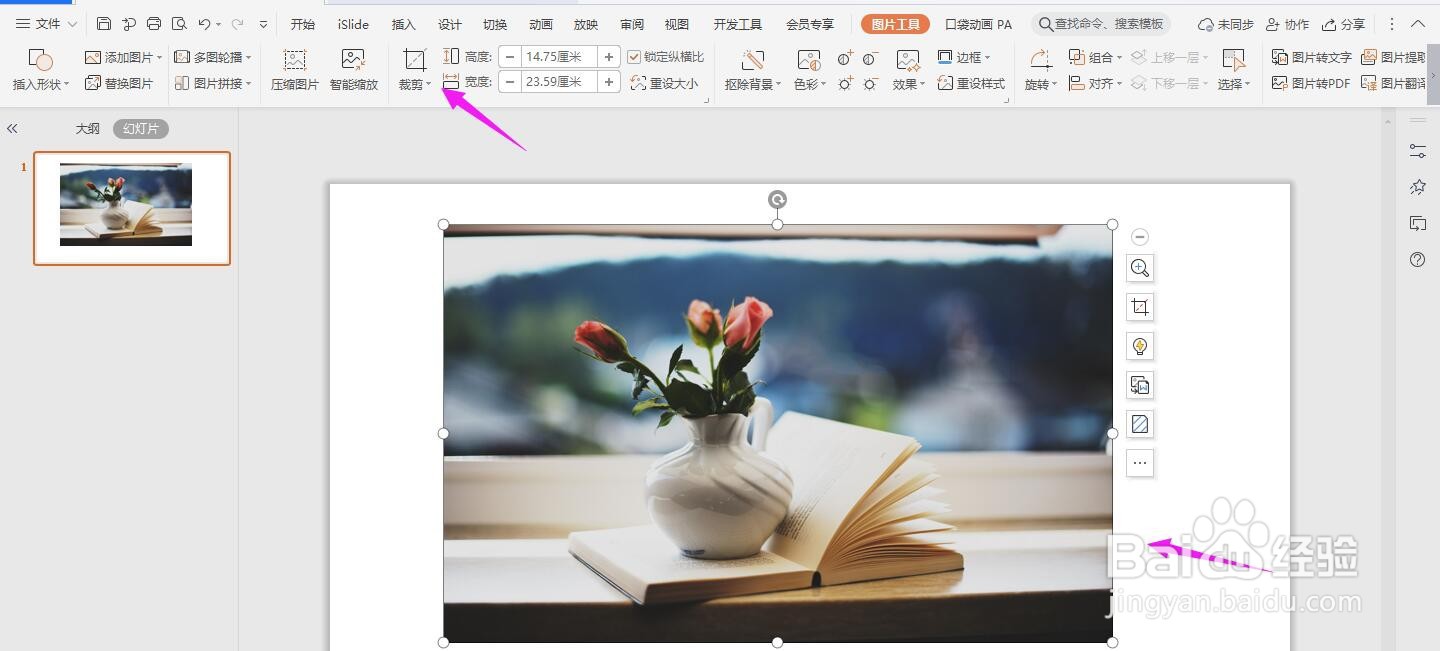Click the Decrease Brightness icon
This screenshot has width=1440, height=651.
[x=871, y=84]
